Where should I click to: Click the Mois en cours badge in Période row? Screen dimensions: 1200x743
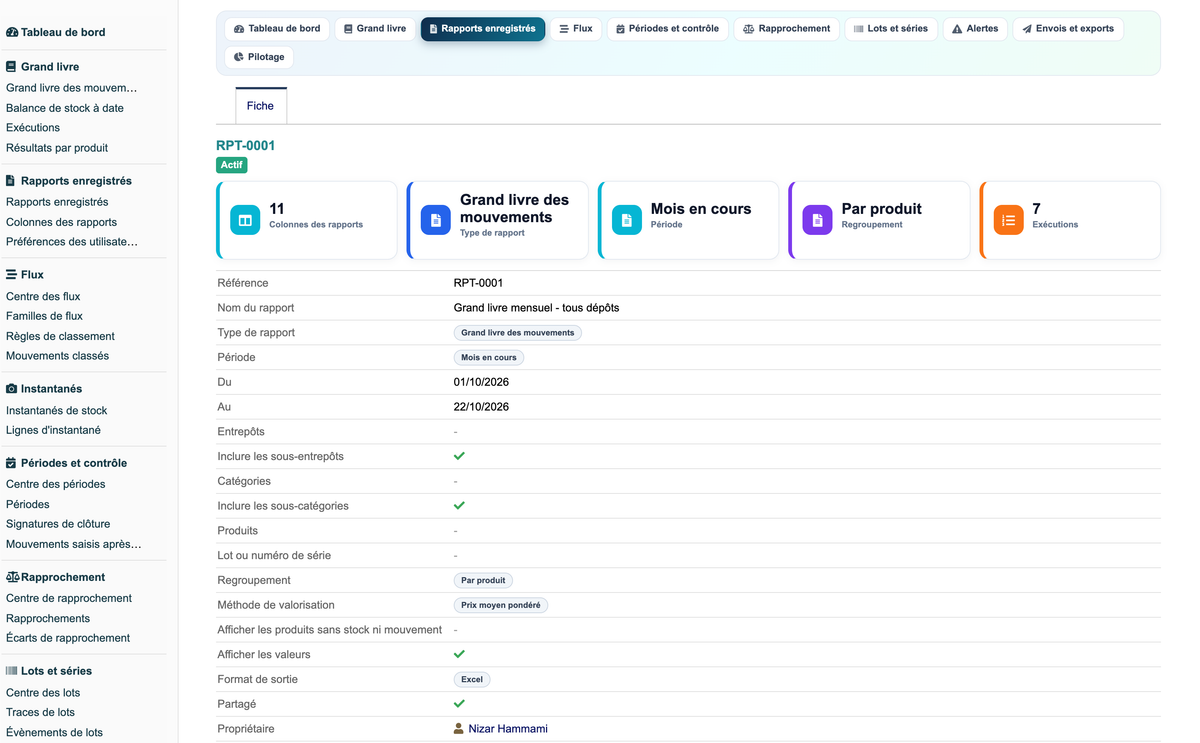(489, 357)
